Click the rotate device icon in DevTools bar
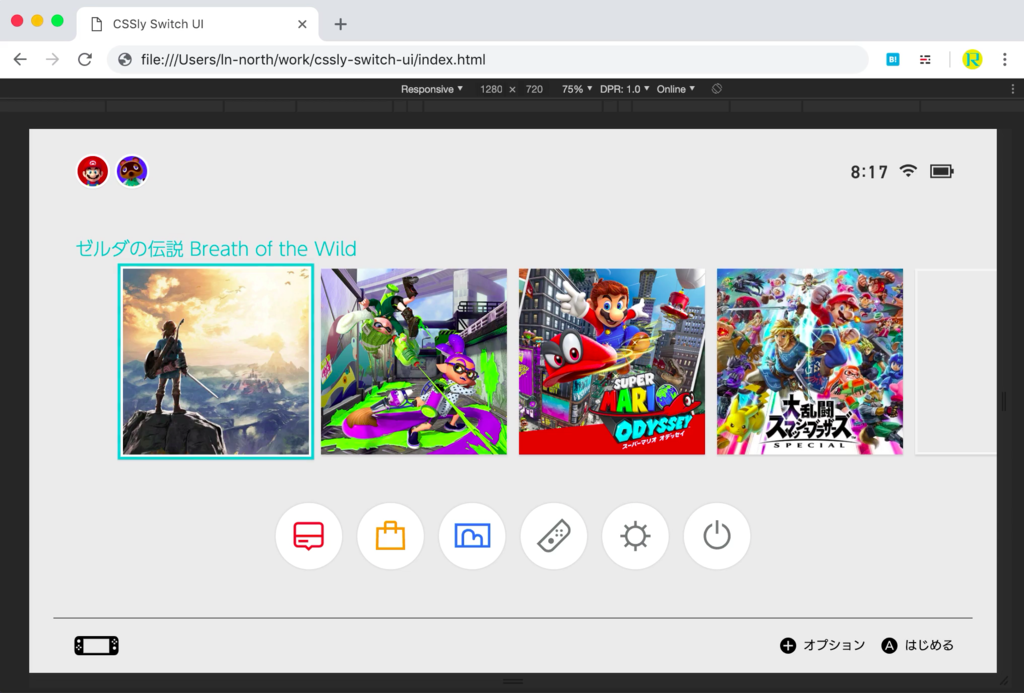 coord(716,89)
